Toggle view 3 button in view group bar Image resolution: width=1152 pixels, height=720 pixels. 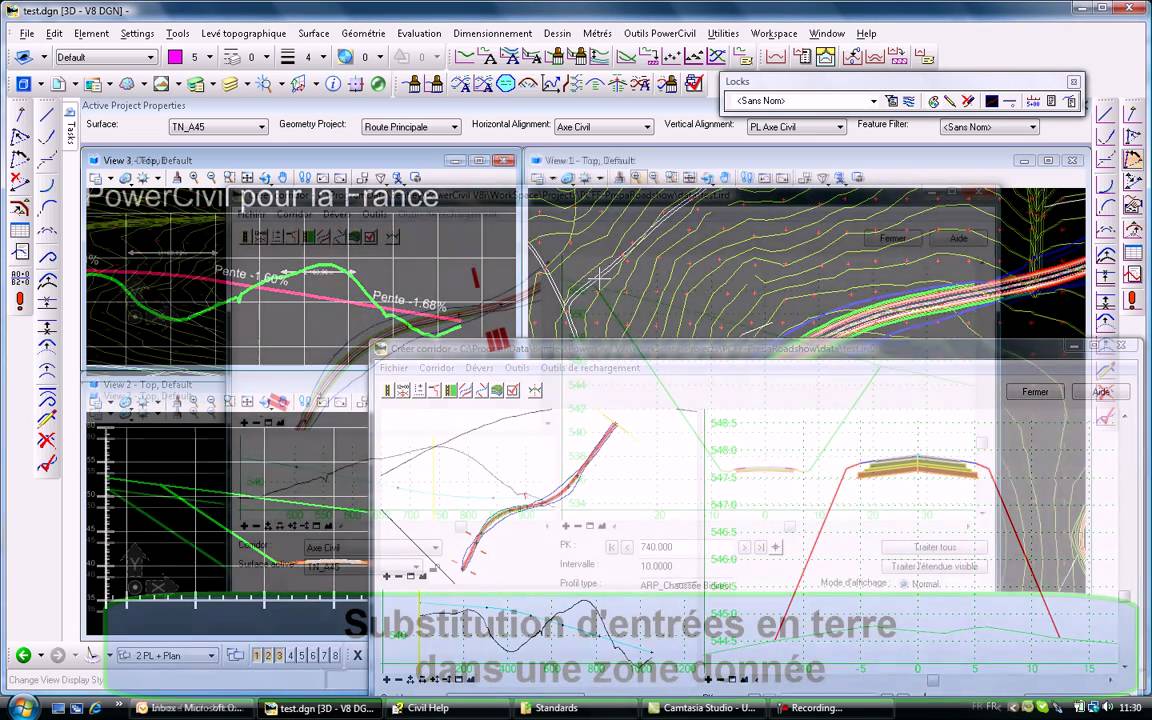tap(279, 655)
